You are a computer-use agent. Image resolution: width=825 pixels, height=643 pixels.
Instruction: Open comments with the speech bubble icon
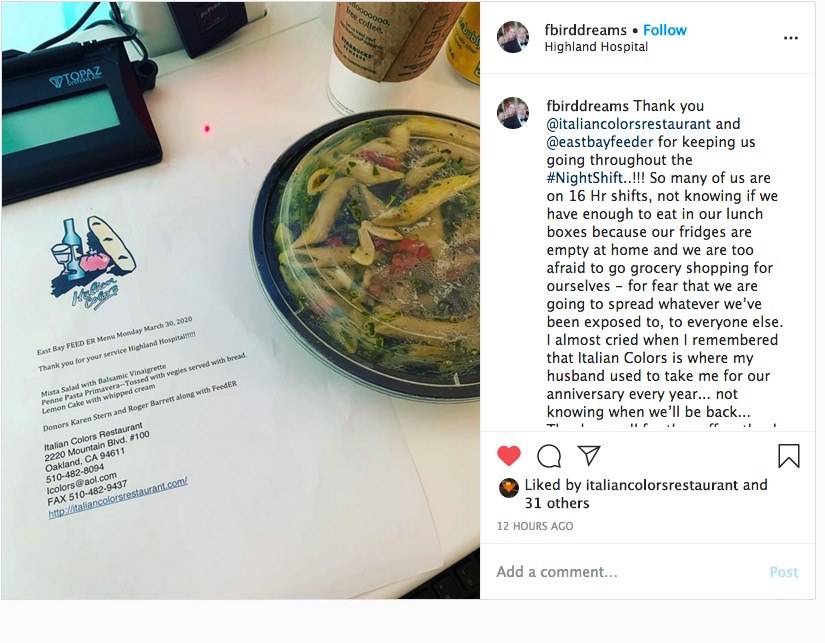pyautogui.click(x=549, y=456)
